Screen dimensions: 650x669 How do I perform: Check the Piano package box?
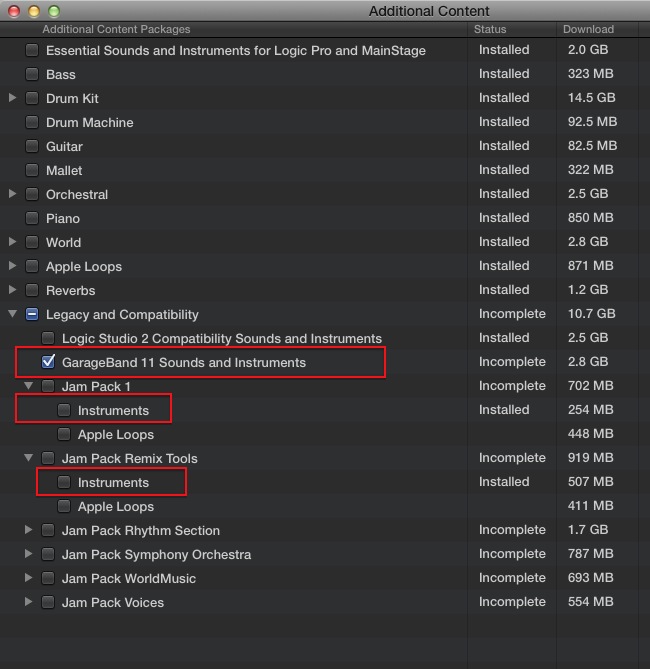(x=32, y=218)
